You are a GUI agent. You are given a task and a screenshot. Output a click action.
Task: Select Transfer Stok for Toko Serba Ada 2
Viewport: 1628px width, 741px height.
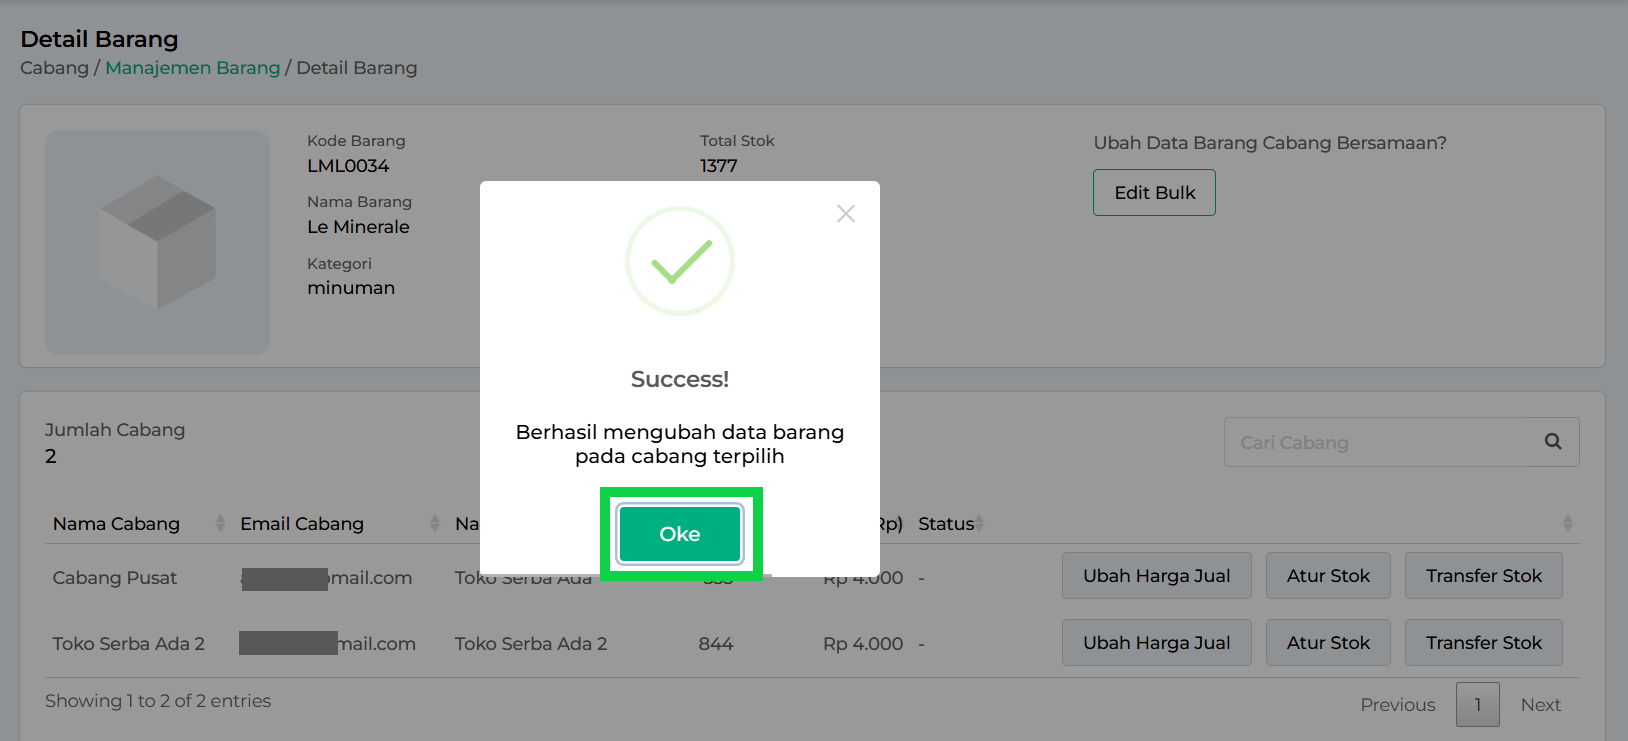1483,643
